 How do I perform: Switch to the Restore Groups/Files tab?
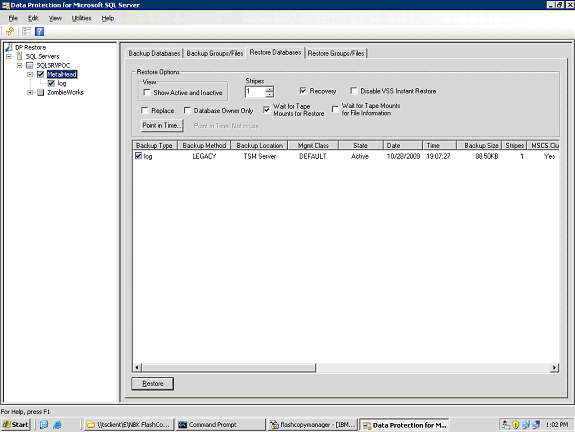[x=336, y=54]
